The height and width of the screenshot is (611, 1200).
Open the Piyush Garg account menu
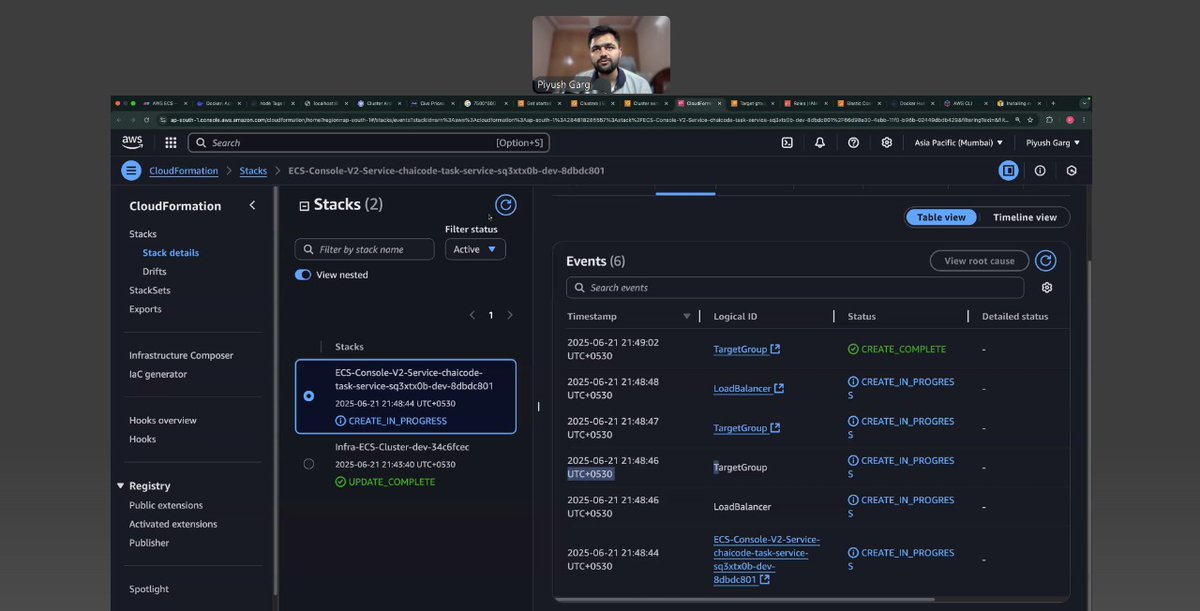[1053, 143]
